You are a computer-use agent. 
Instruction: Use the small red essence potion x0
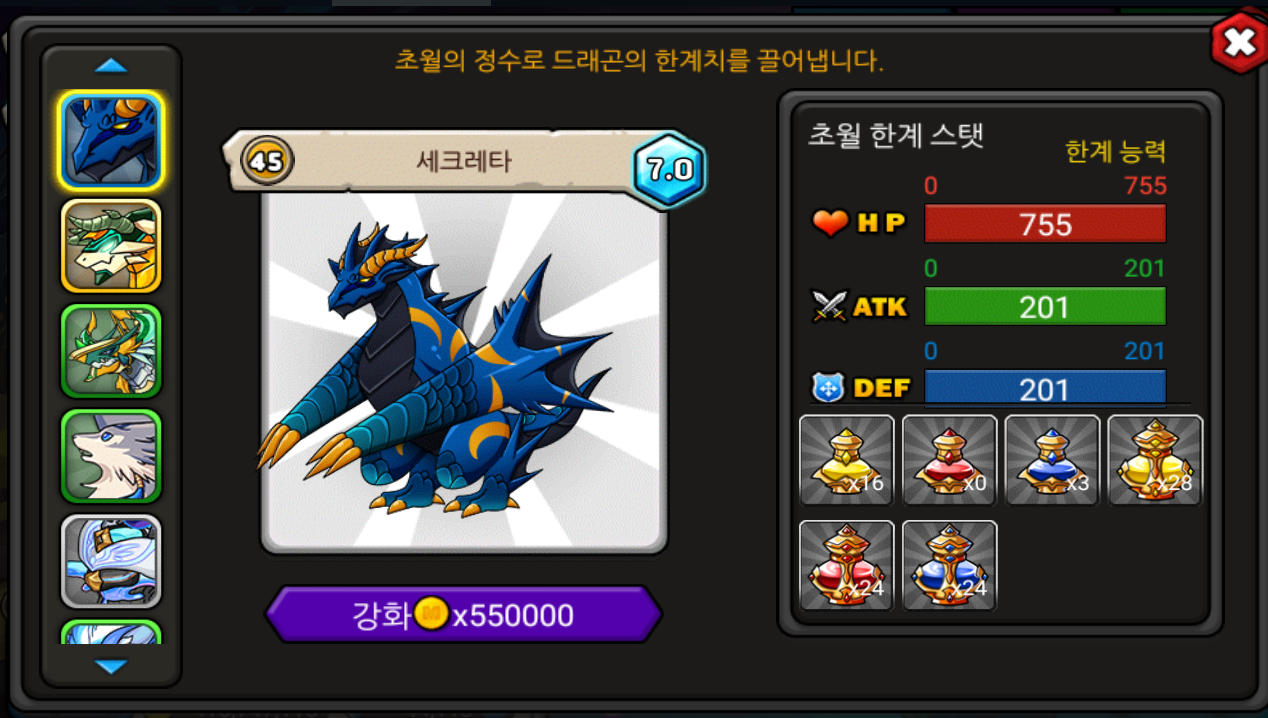point(949,460)
